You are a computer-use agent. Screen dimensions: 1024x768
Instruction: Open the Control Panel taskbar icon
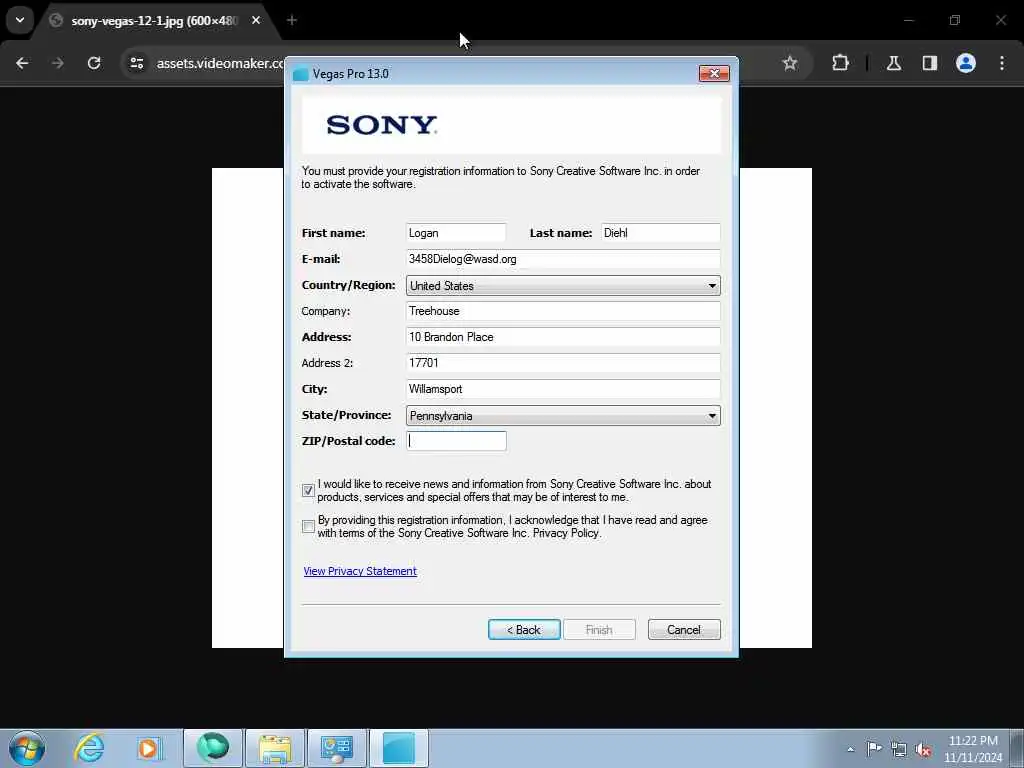click(337, 748)
